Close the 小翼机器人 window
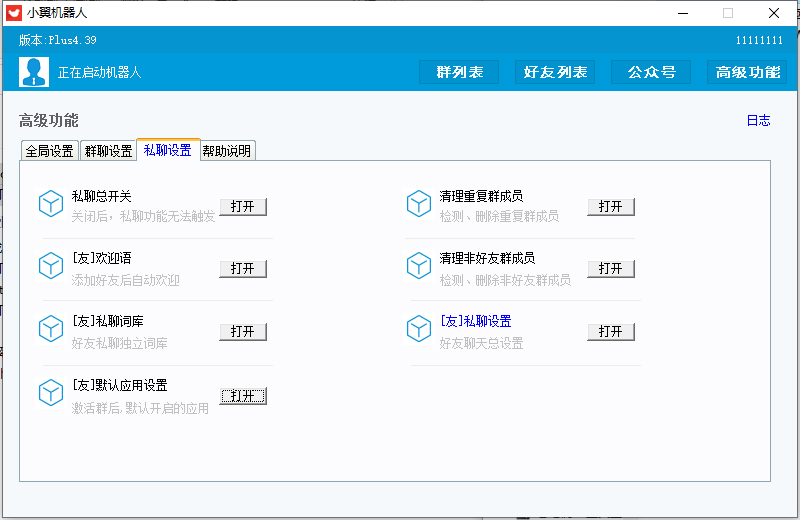Screen dimensions: 800x520 pyautogui.click(x=773, y=13)
